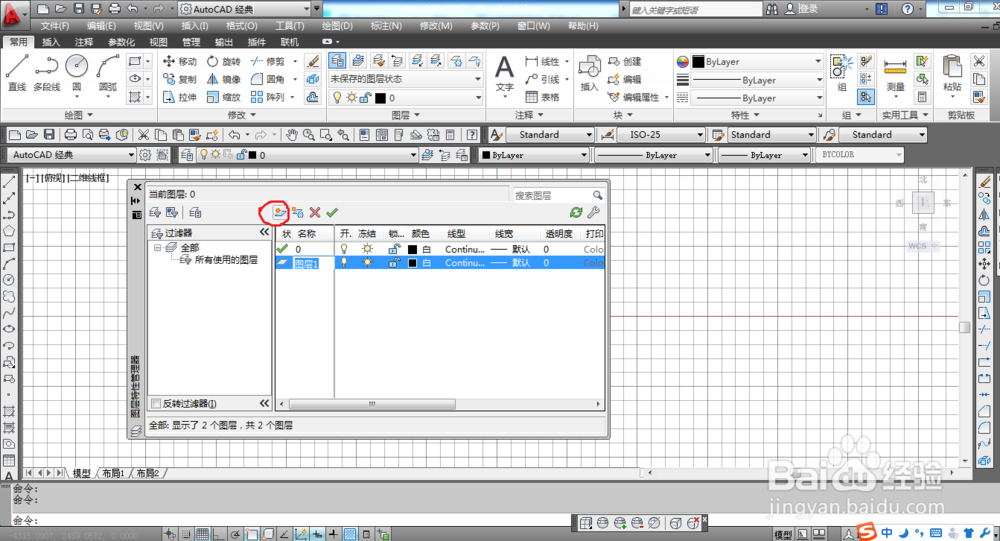
Task: Select the Polyline (多段线) tool
Action: (x=47, y=73)
